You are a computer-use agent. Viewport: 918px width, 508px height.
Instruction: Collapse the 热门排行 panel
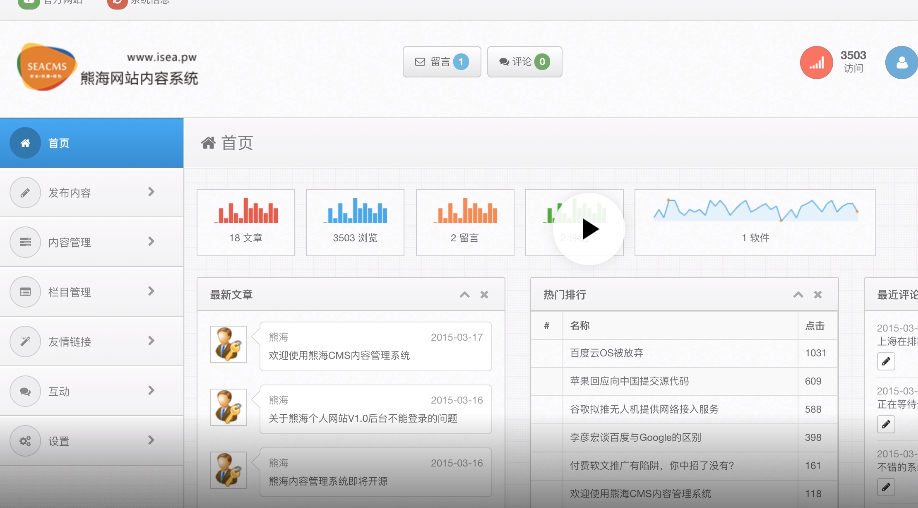click(x=798, y=295)
